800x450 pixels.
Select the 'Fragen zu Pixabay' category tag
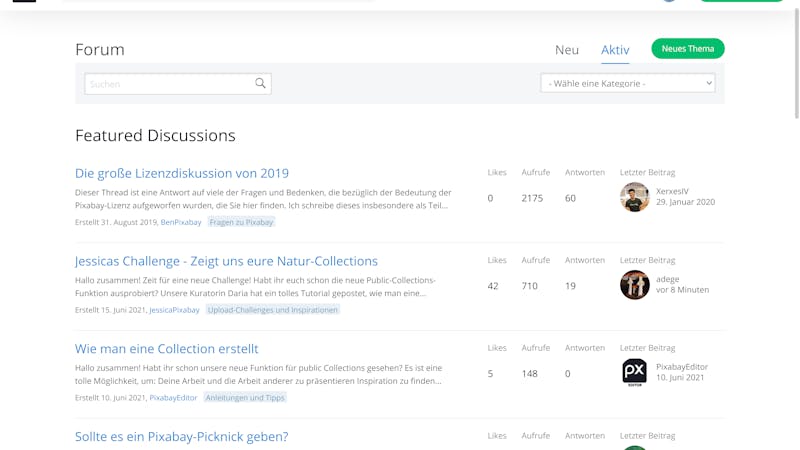[241, 222]
